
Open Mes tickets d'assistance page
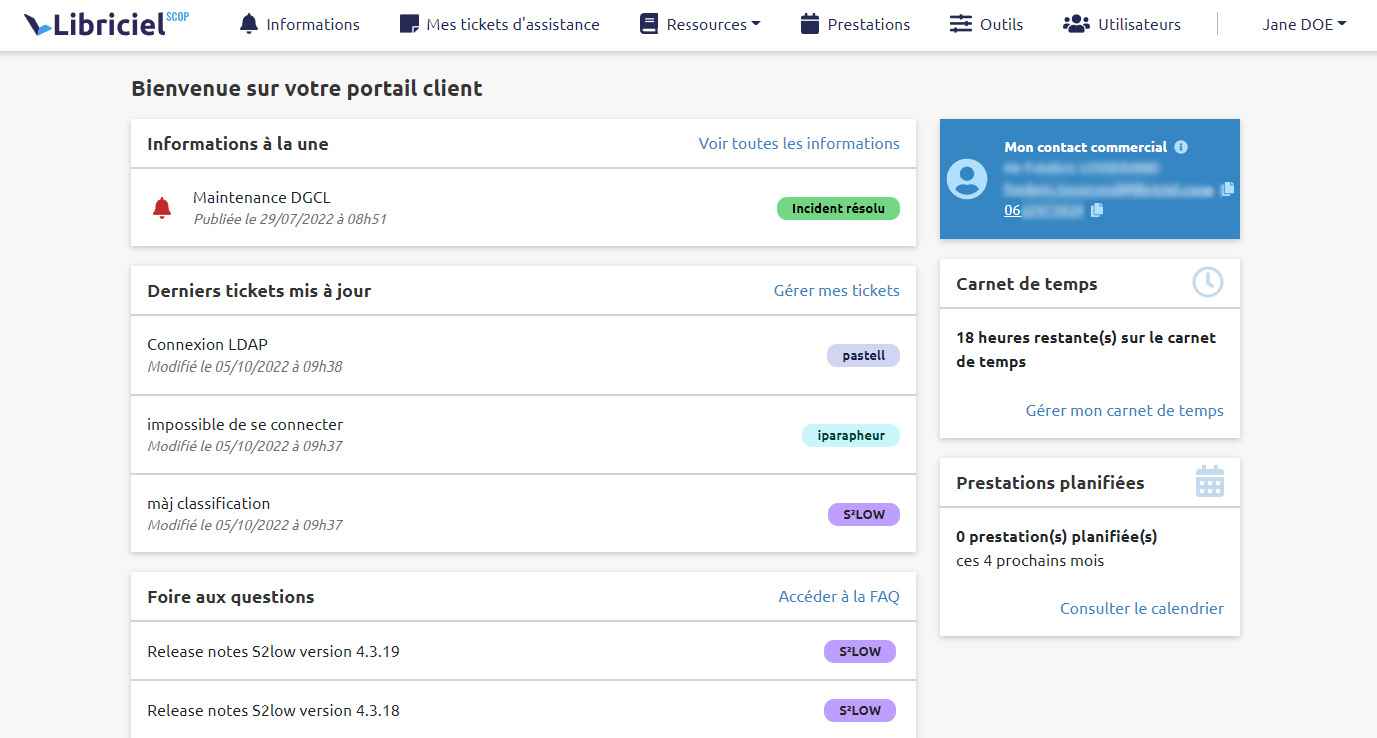coord(500,24)
